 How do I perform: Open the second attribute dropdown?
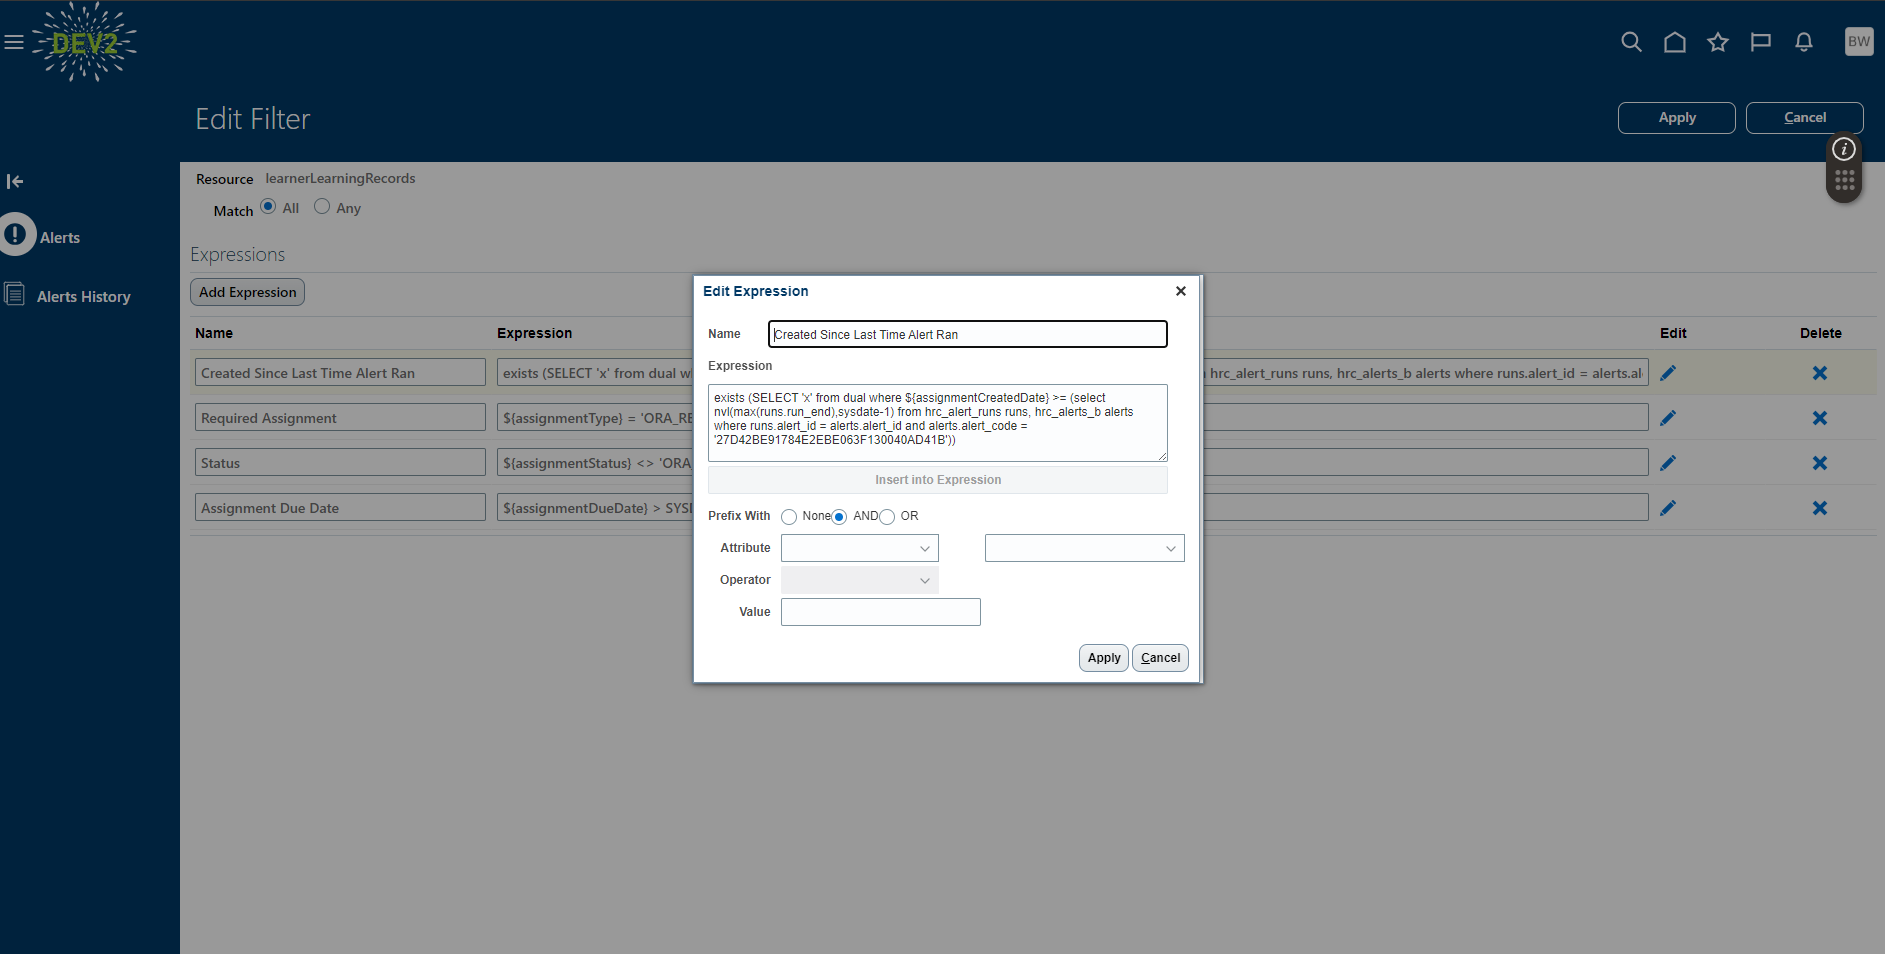point(1085,548)
